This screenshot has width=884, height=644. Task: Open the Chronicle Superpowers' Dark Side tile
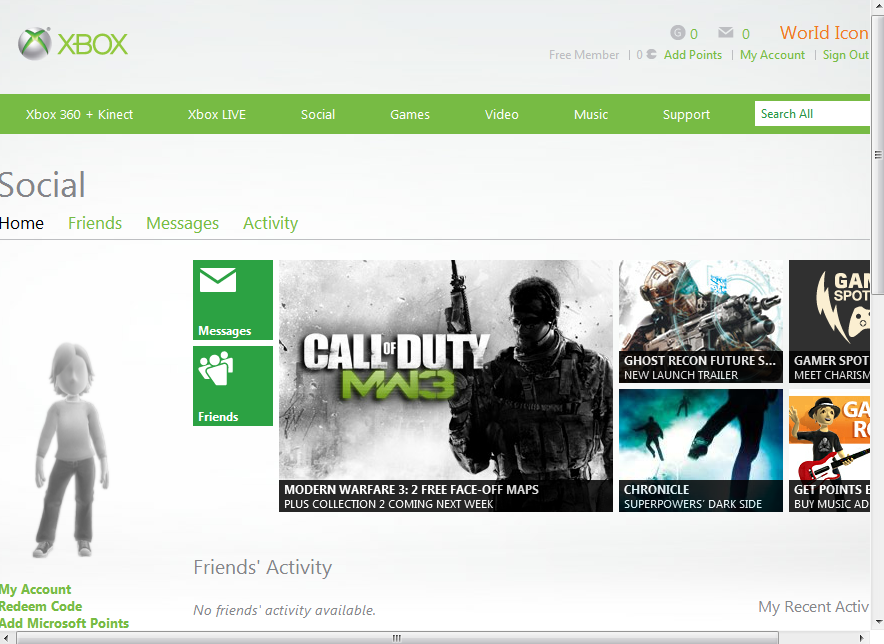pyautogui.click(x=701, y=450)
